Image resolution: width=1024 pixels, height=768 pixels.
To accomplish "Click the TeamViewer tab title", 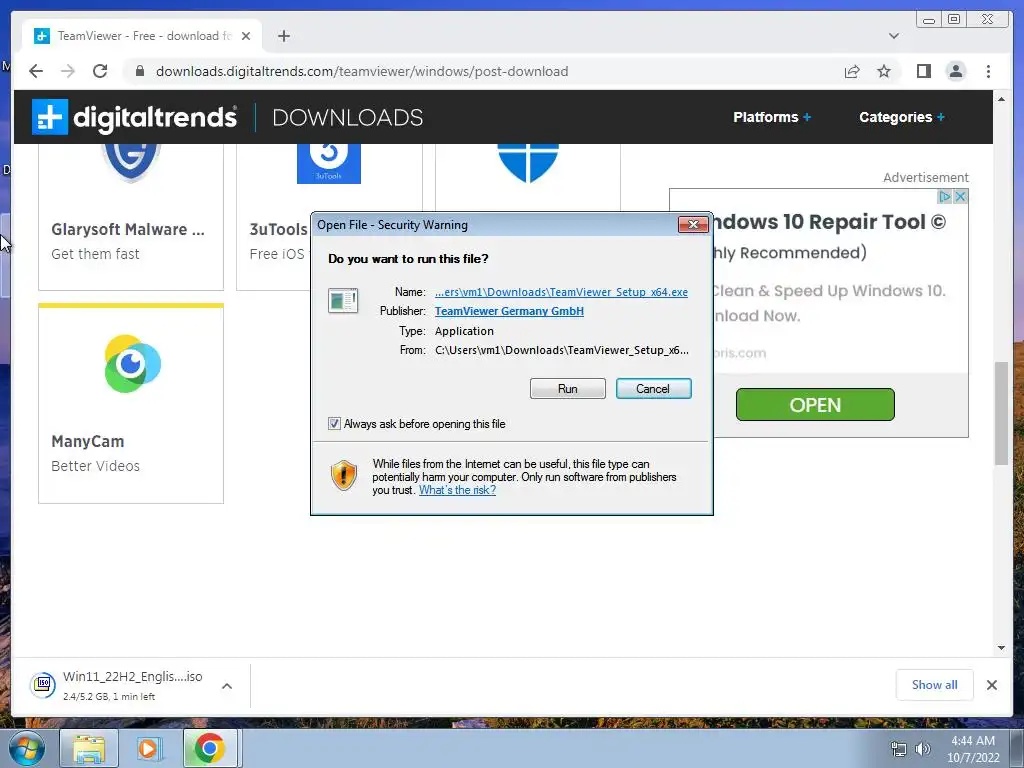I will 144,36.
